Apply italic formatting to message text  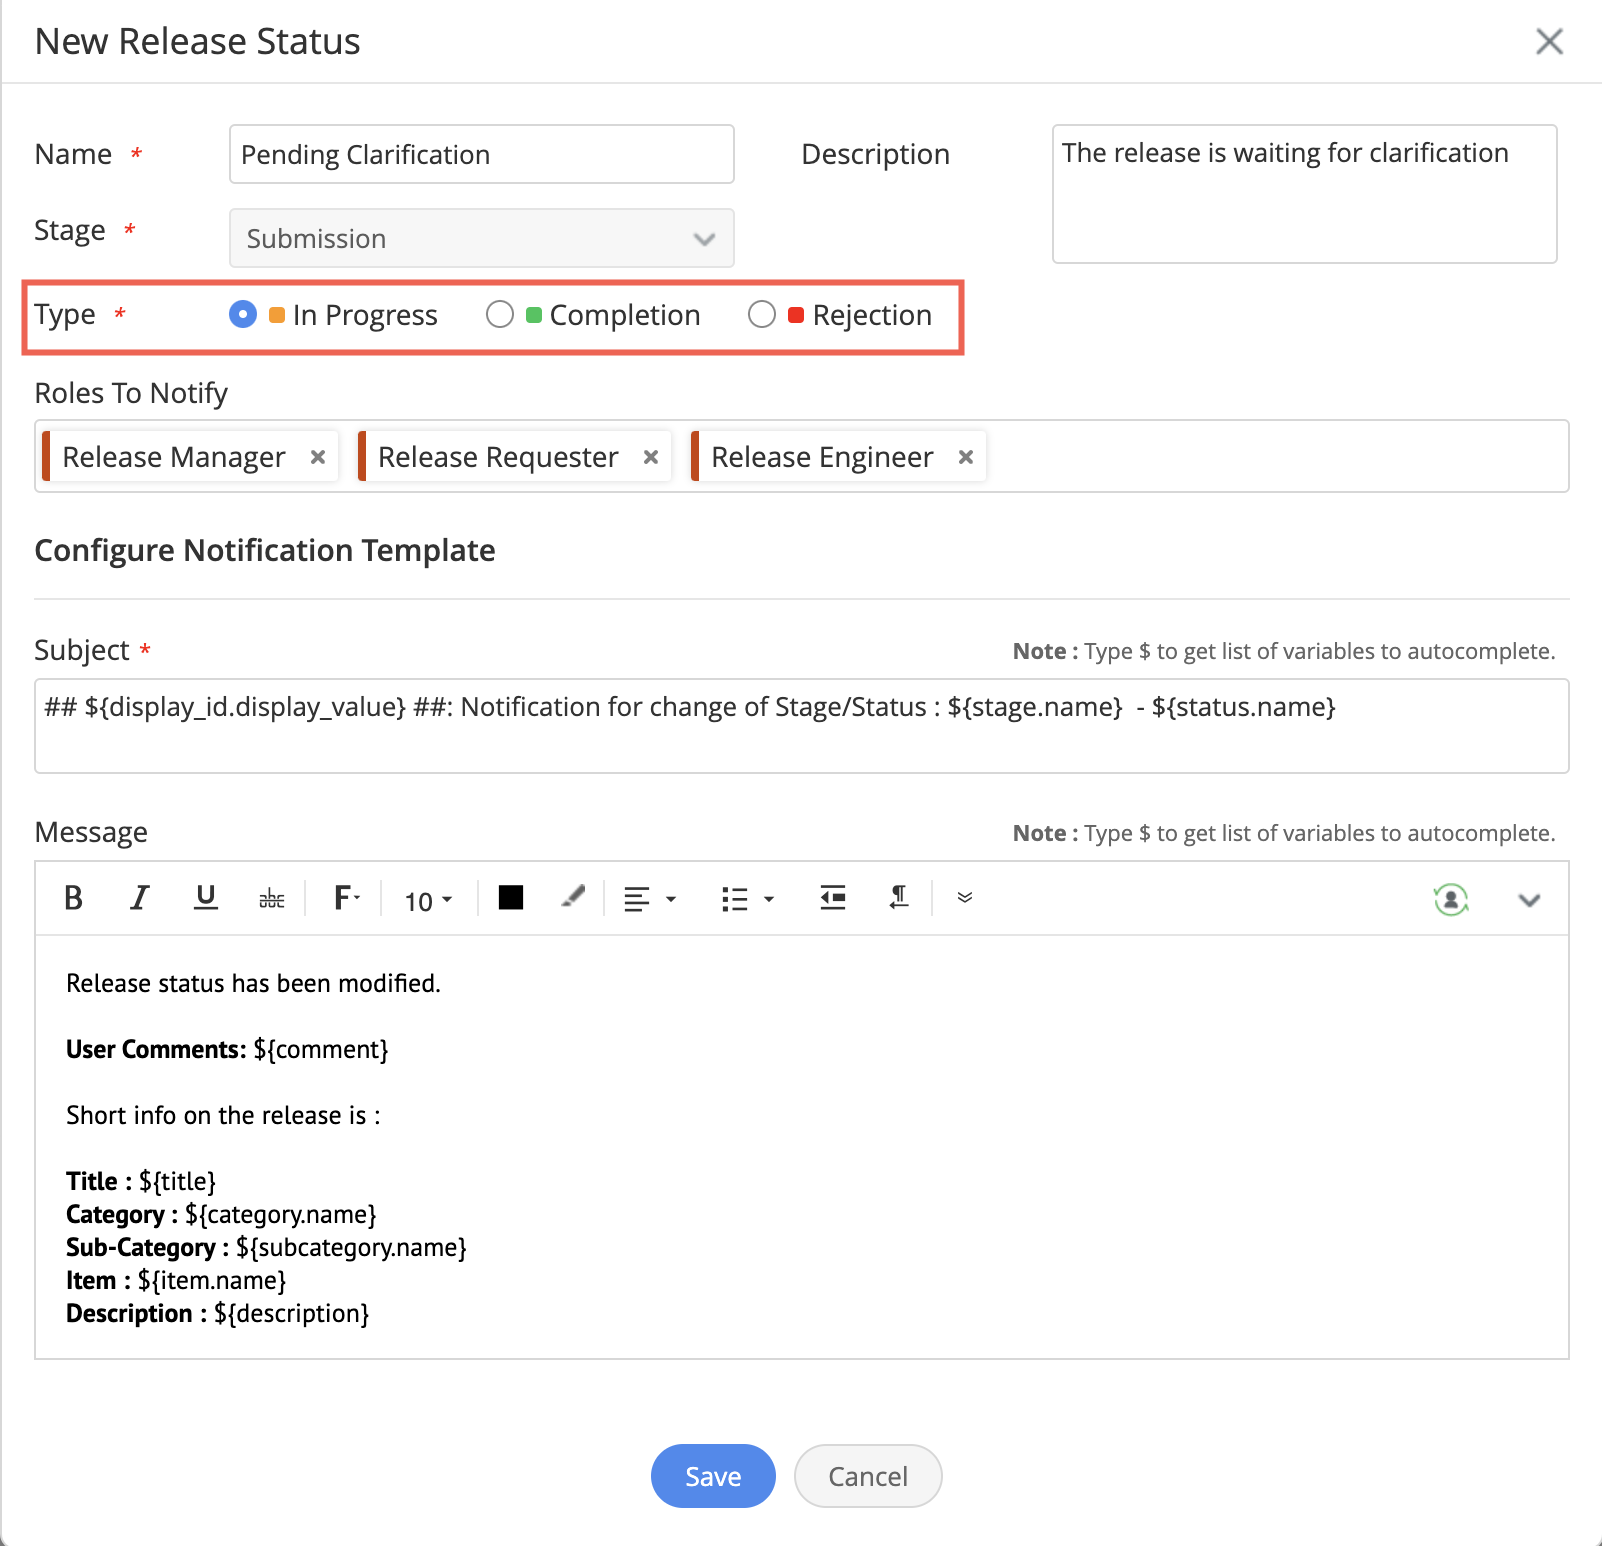[x=140, y=898]
